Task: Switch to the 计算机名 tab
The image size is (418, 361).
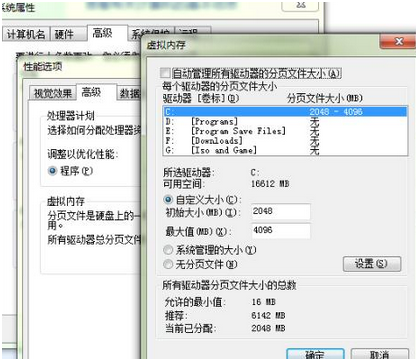Action: [x=26, y=34]
